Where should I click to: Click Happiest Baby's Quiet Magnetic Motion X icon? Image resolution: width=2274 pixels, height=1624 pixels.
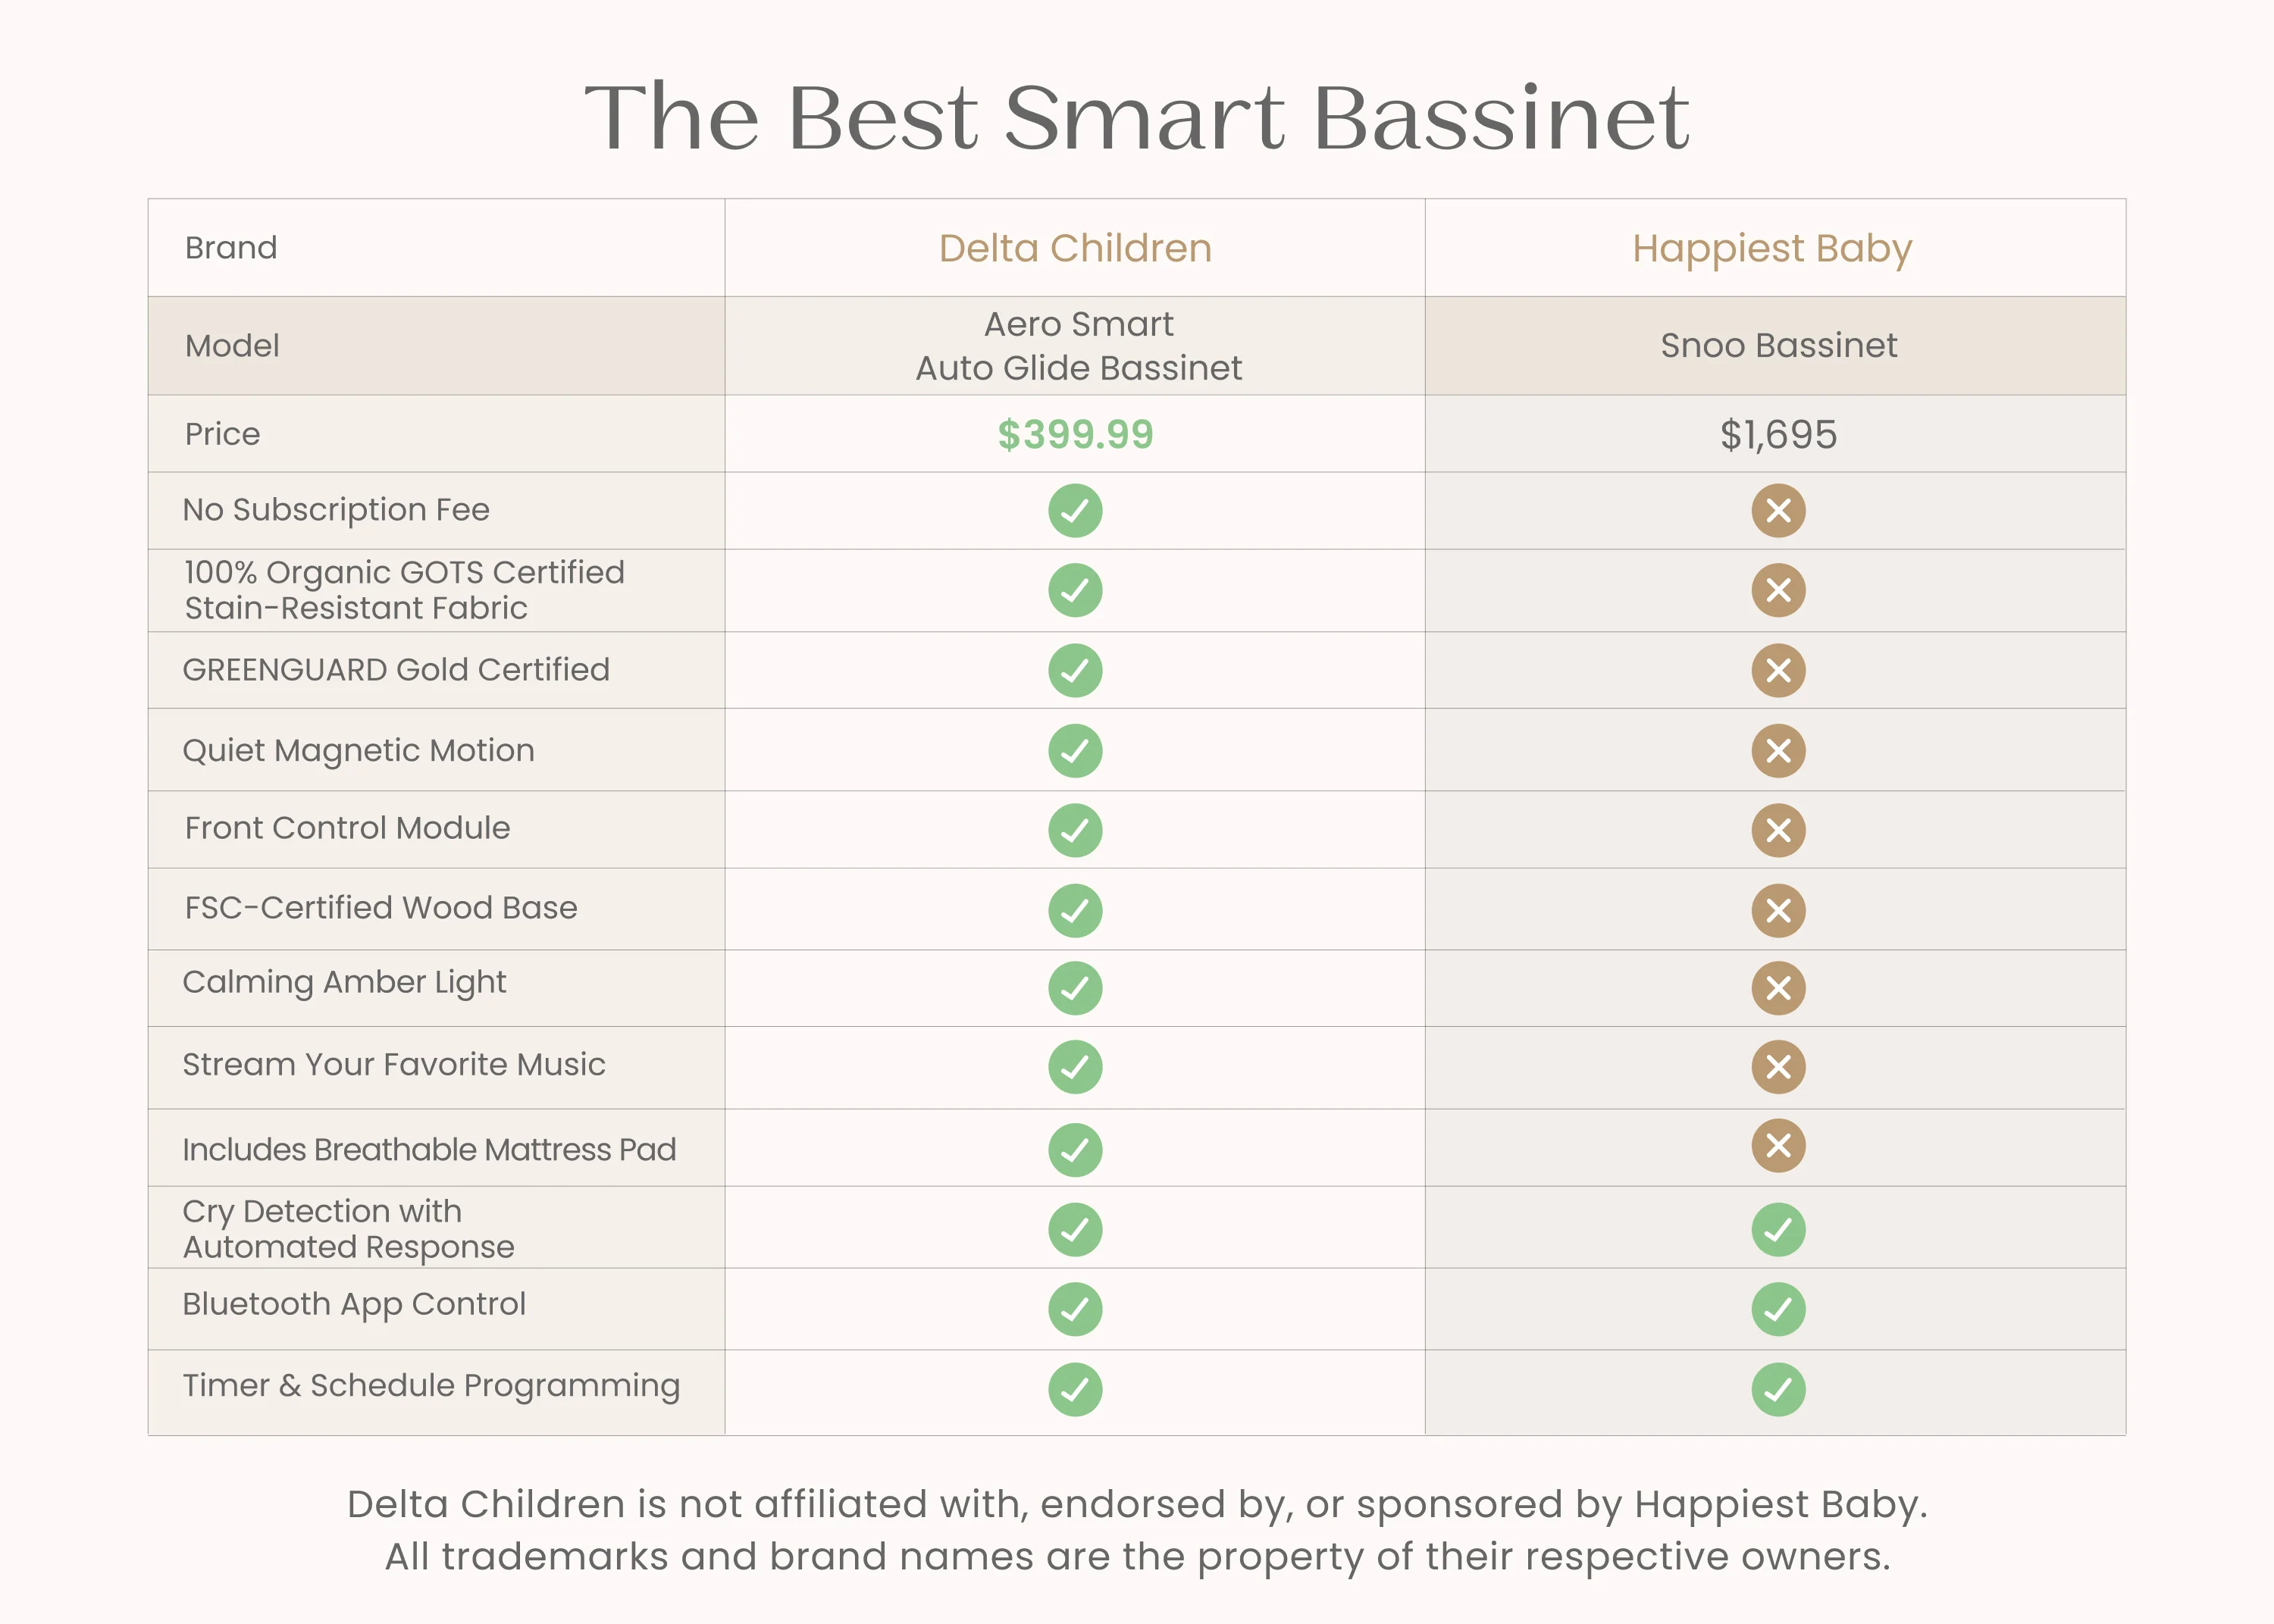[x=1778, y=751]
